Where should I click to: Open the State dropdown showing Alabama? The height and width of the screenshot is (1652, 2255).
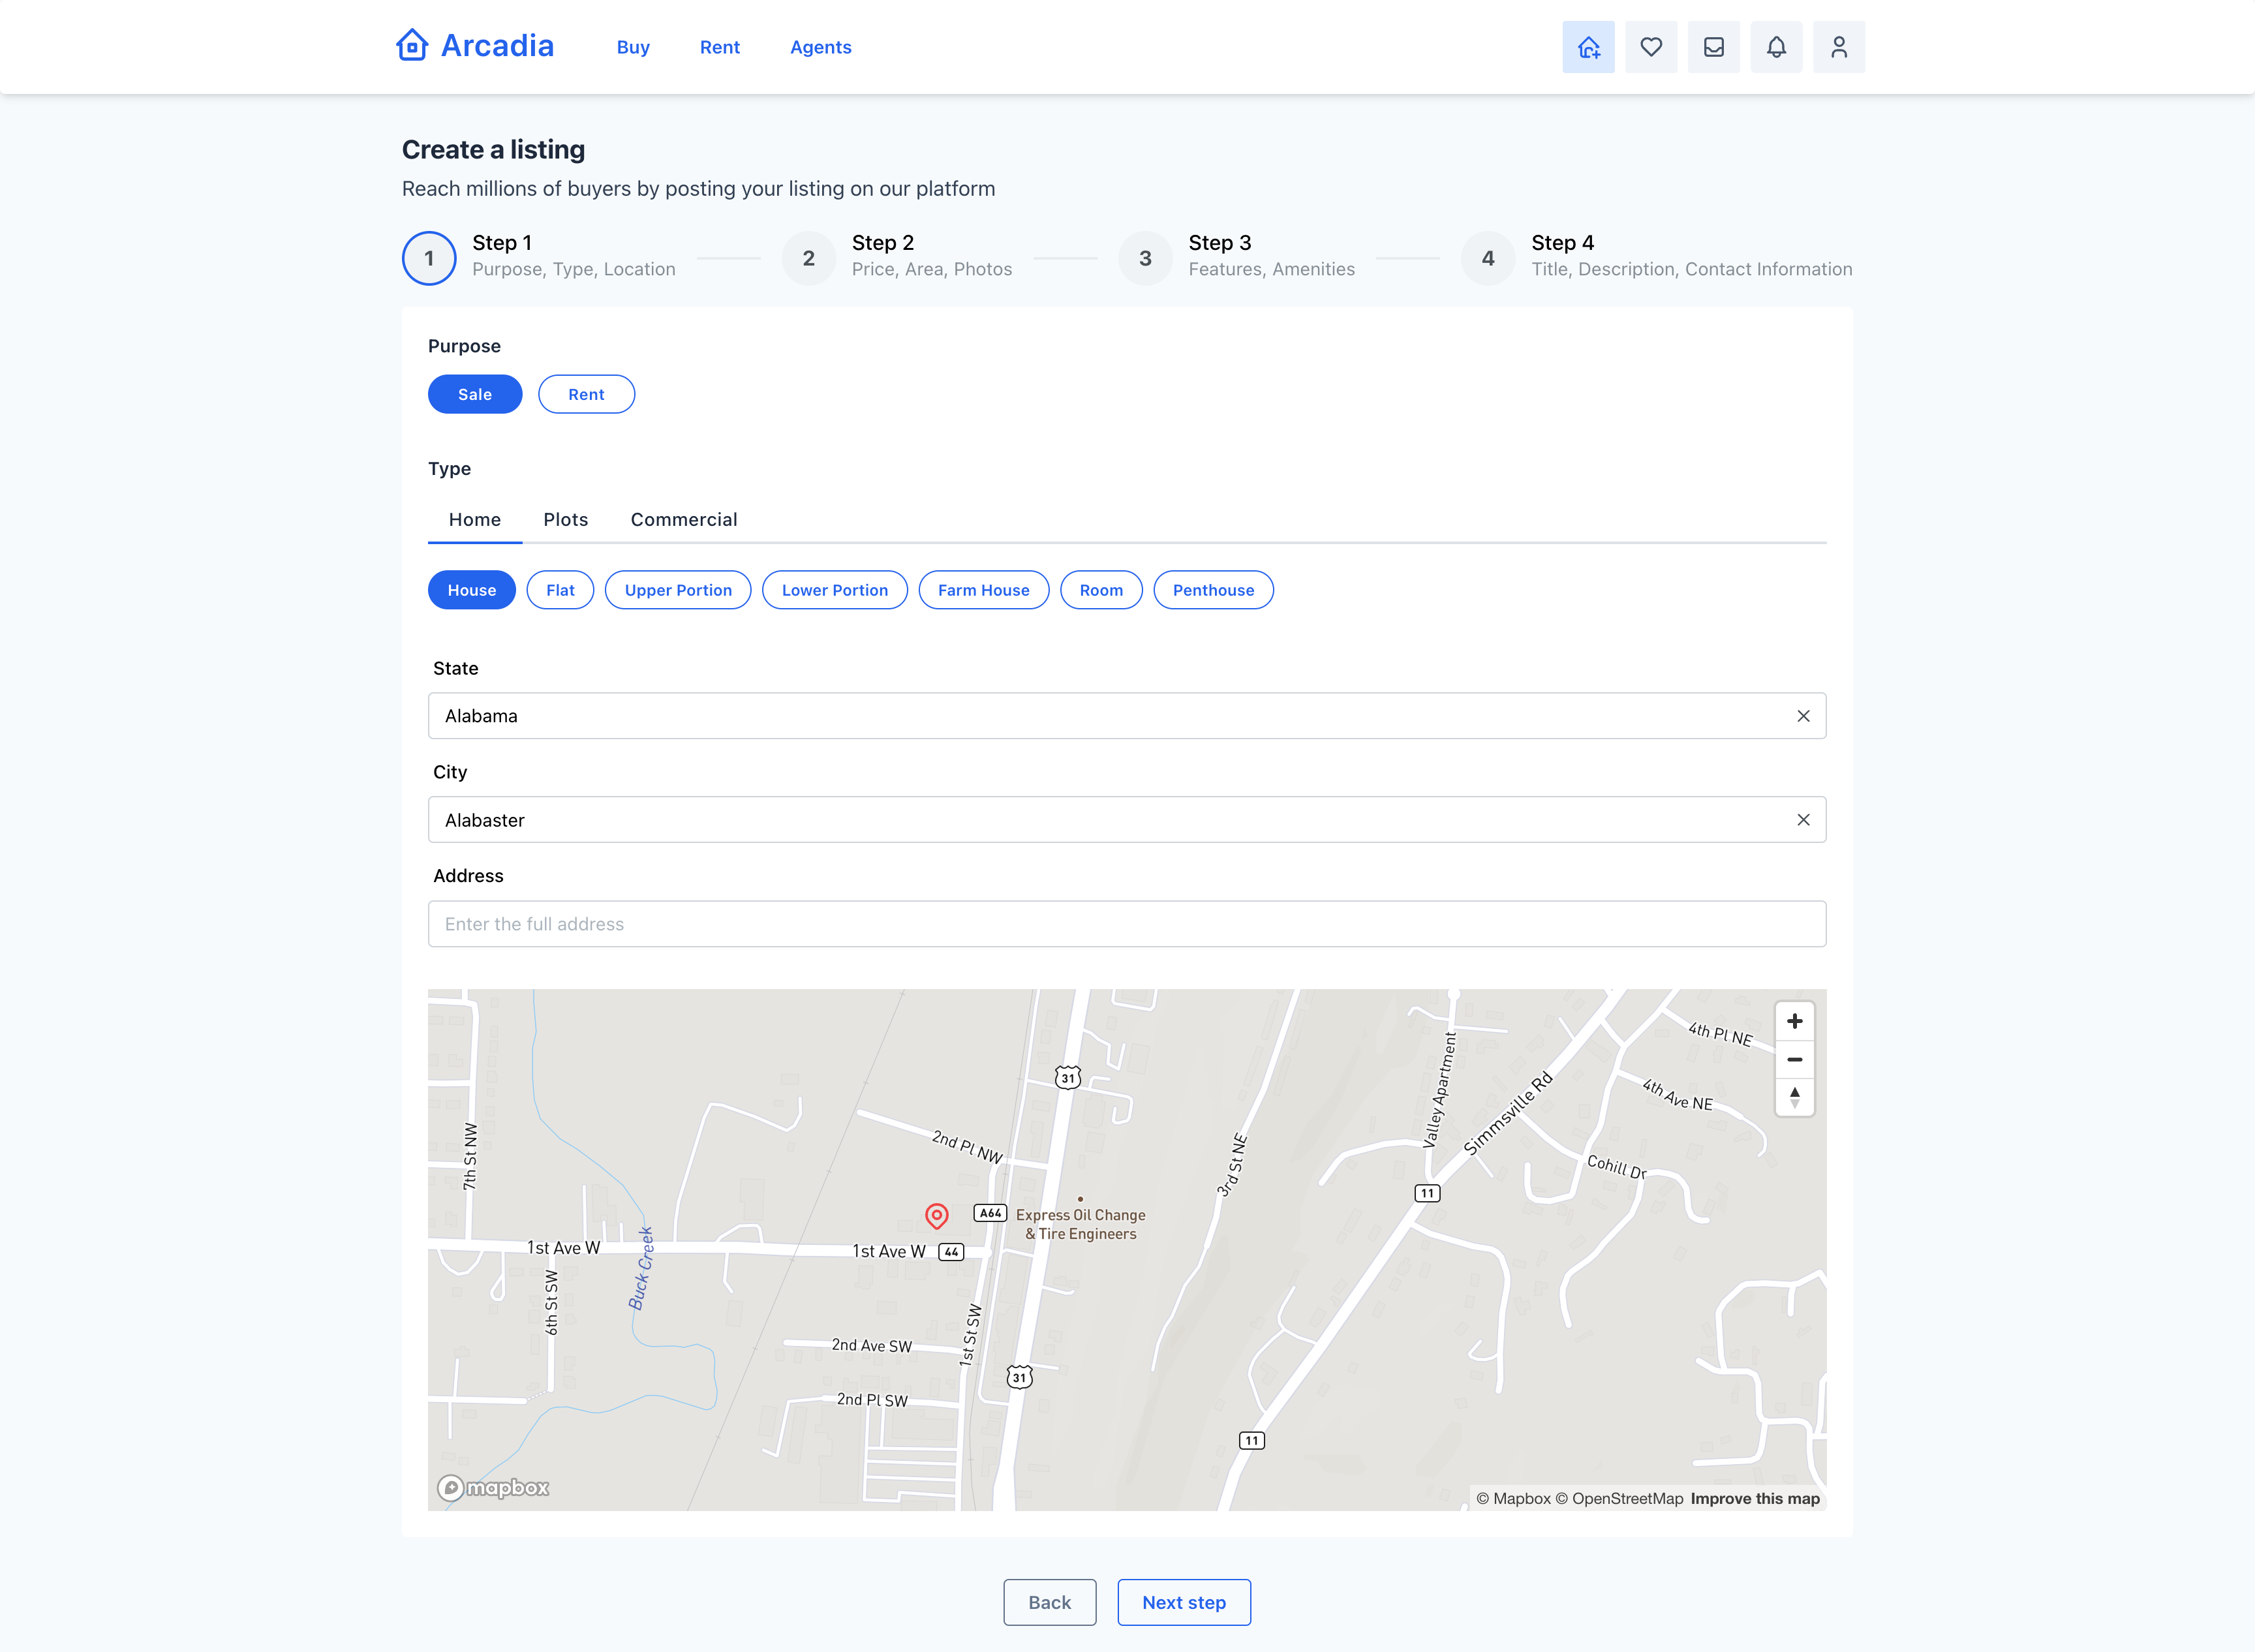point(1100,716)
